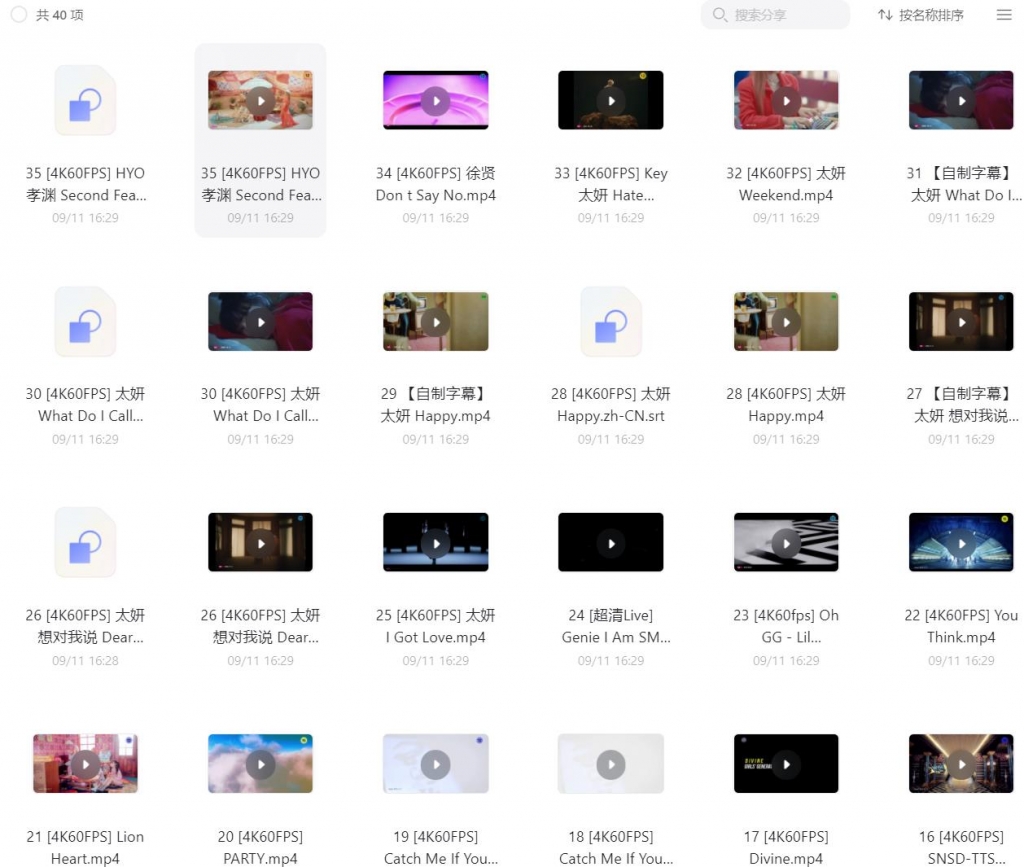Play the 21 Lion Heart.mp4 thumbnail
This screenshot has height=867, width=1024.
tap(86, 764)
